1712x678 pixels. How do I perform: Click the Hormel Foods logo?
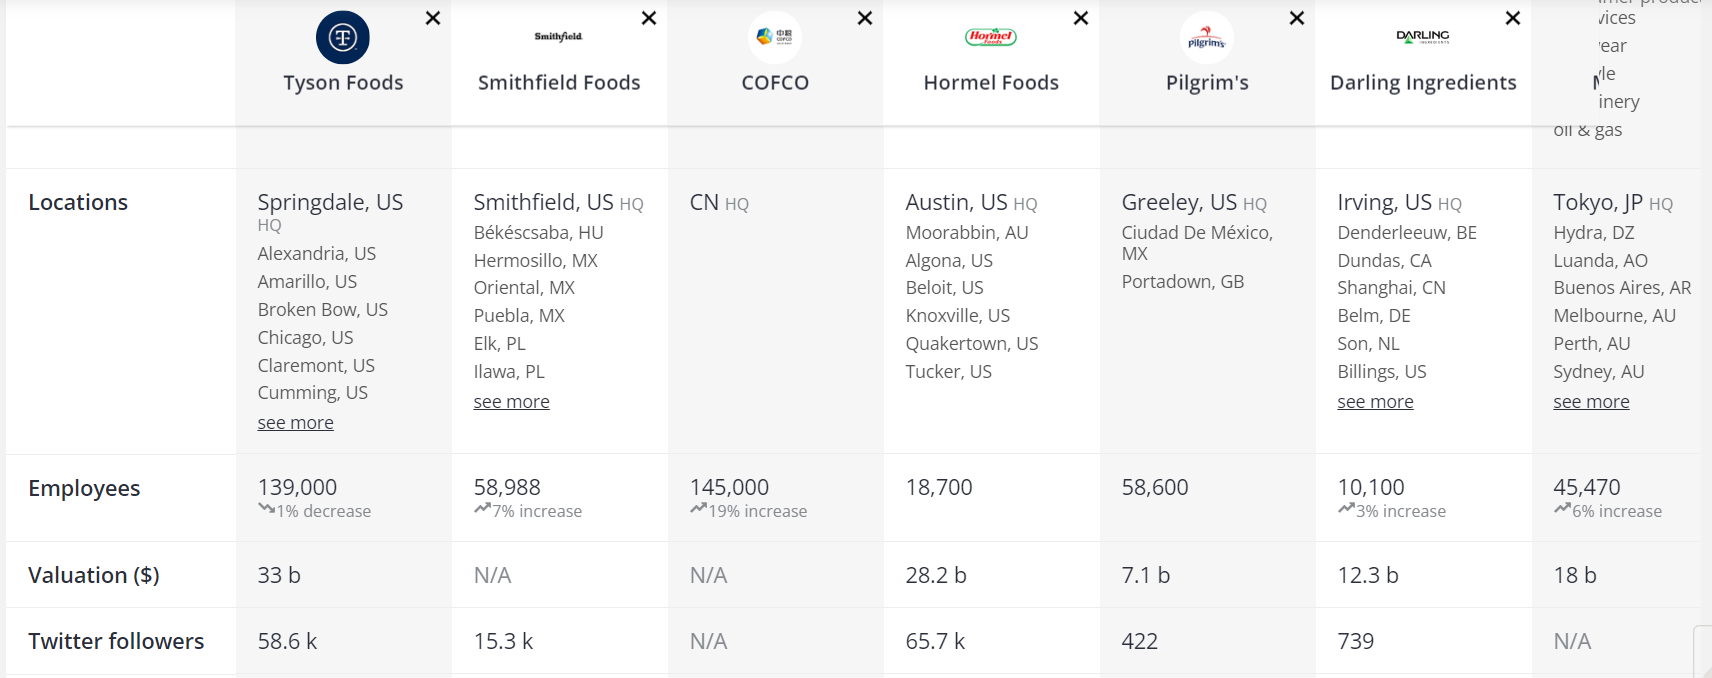point(991,37)
